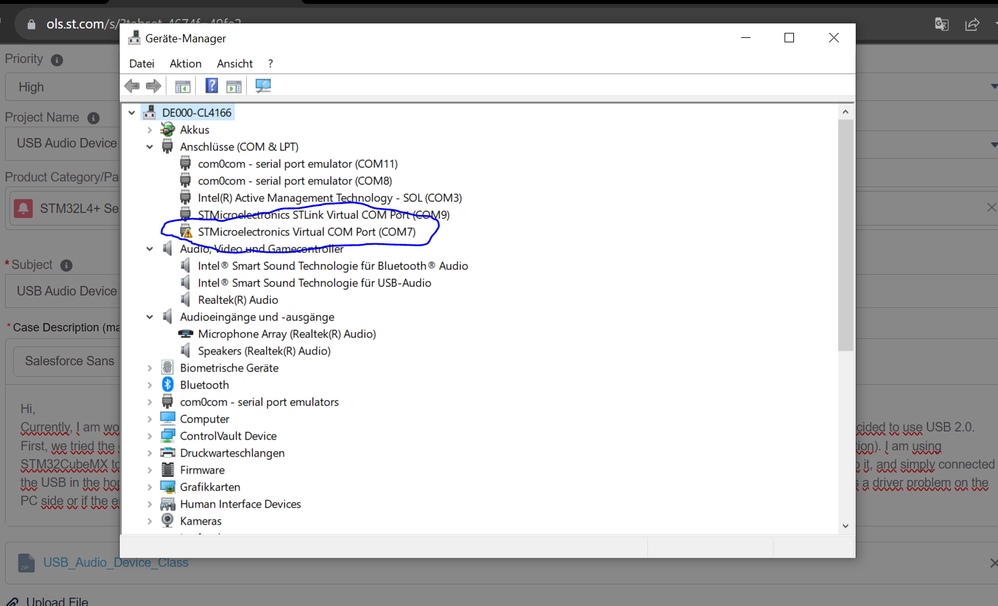The image size is (998, 606).
Task: Collapse the Anschlüsse (COM & LPT) category
Action: tap(150, 146)
